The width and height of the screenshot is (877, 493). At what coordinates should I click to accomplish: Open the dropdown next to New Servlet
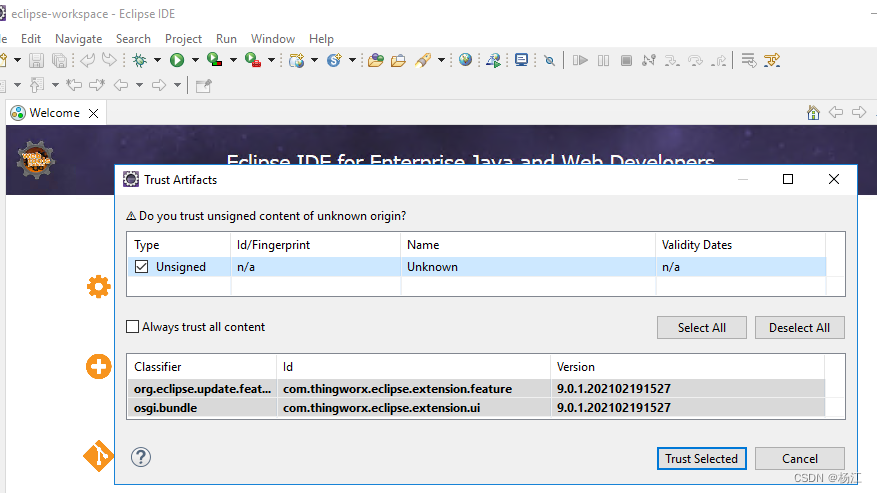352,60
